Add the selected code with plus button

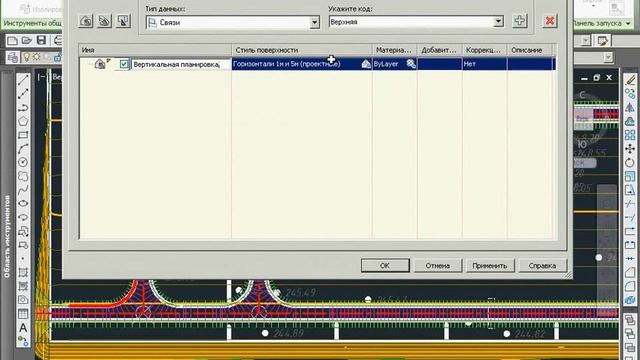tap(520, 21)
